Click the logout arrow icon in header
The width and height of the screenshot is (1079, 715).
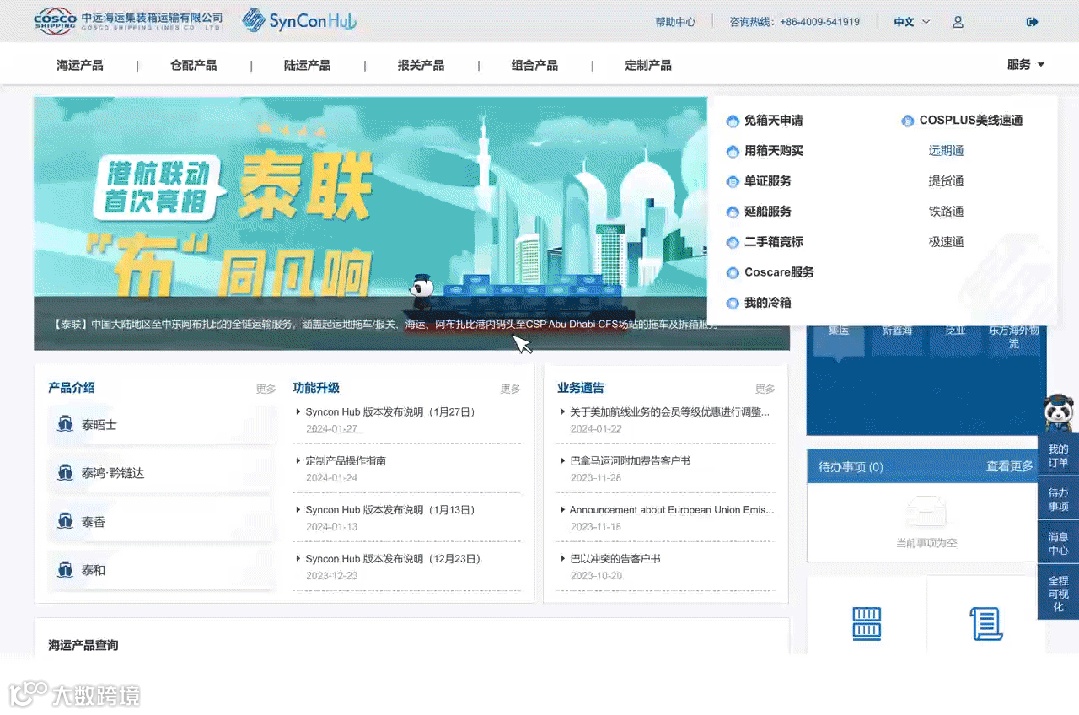point(1032,22)
